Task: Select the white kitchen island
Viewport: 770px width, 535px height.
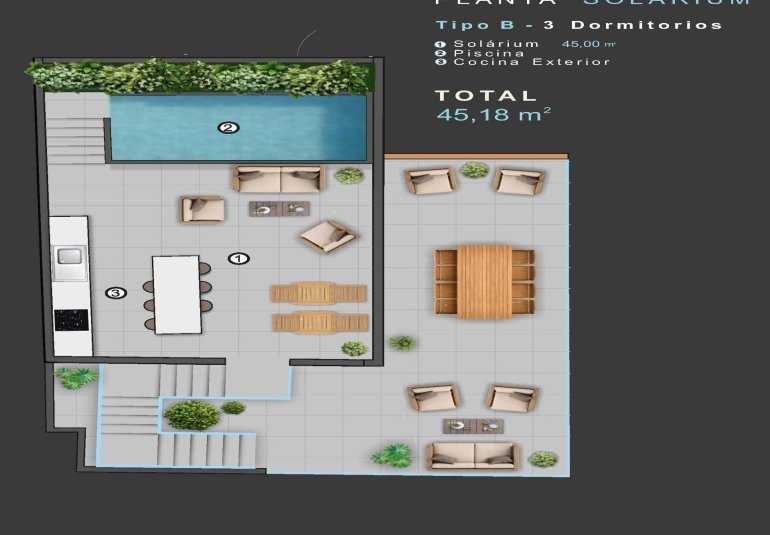Action: [x=177, y=294]
